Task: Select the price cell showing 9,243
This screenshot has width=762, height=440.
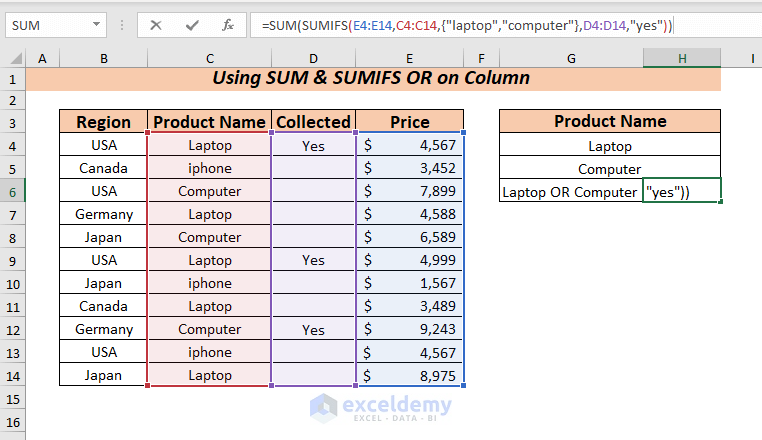Action: point(410,329)
